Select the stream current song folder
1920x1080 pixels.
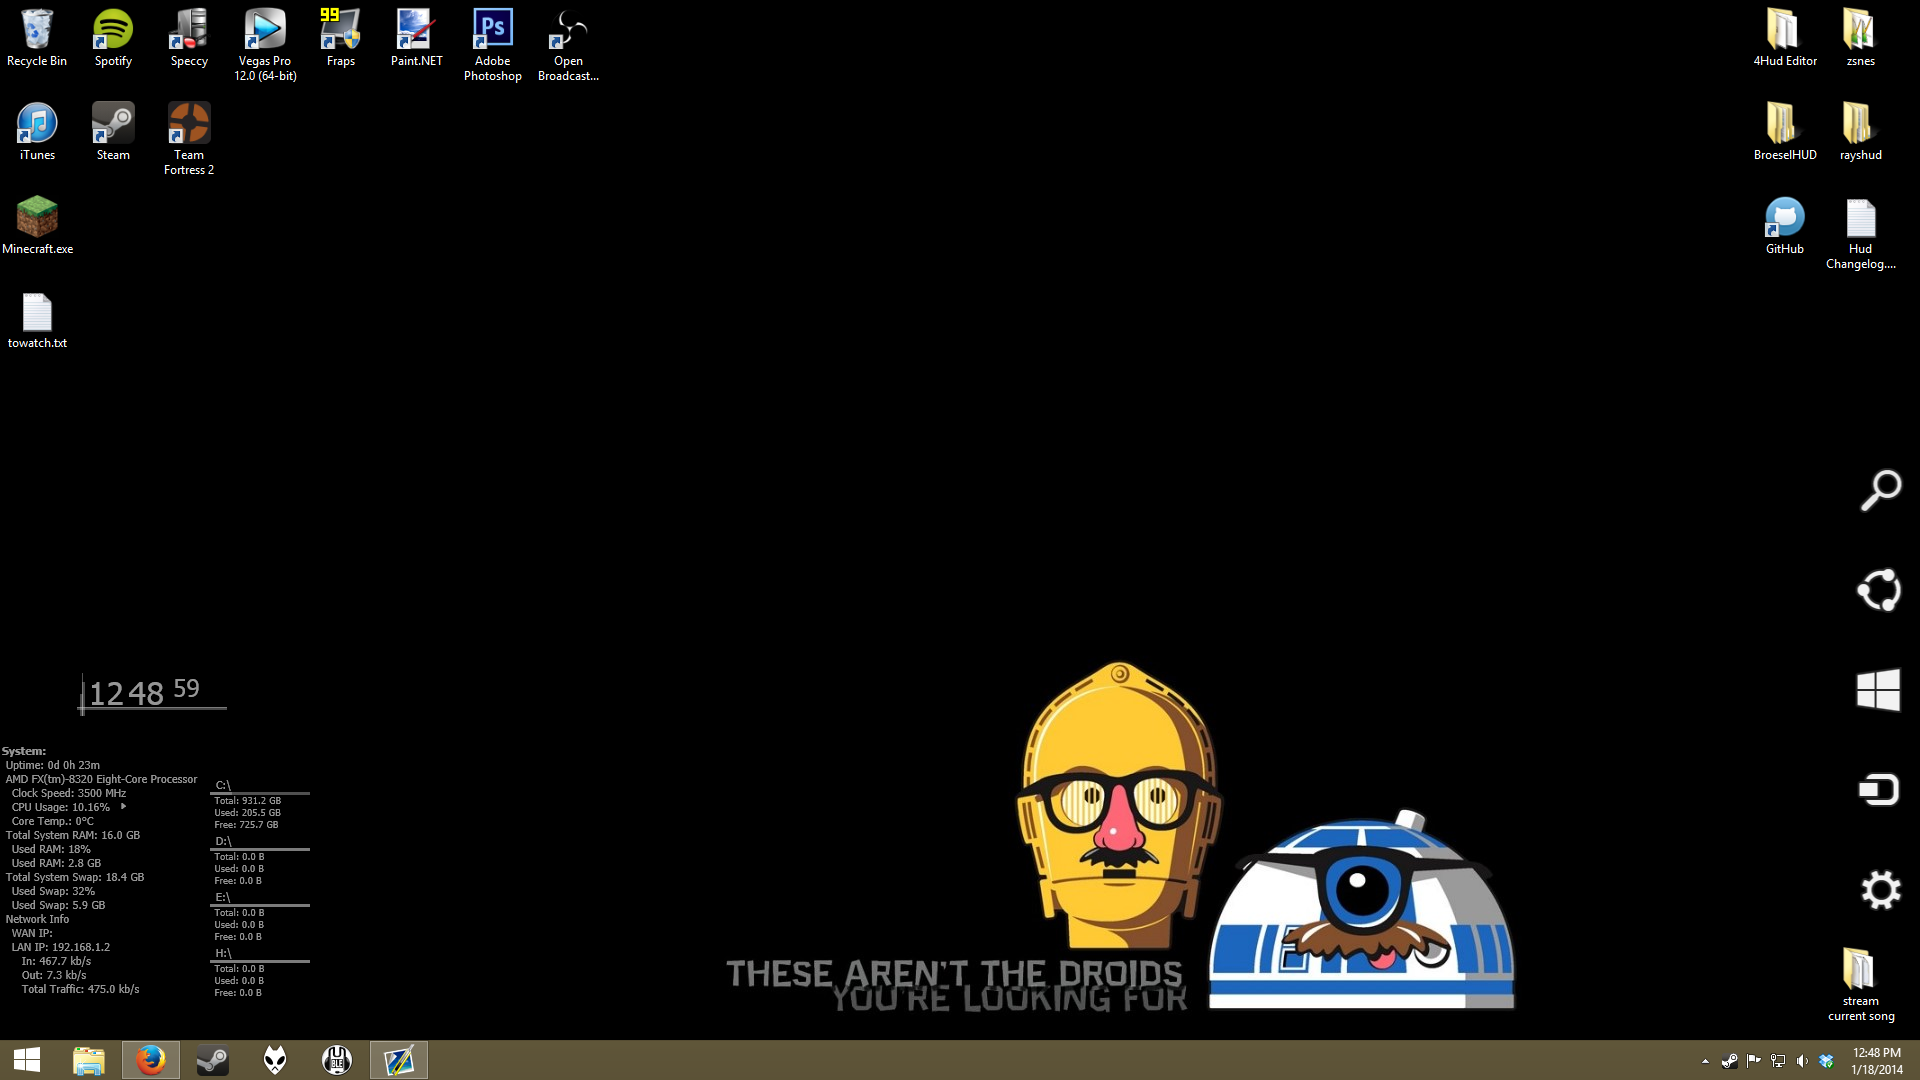tap(1861, 984)
